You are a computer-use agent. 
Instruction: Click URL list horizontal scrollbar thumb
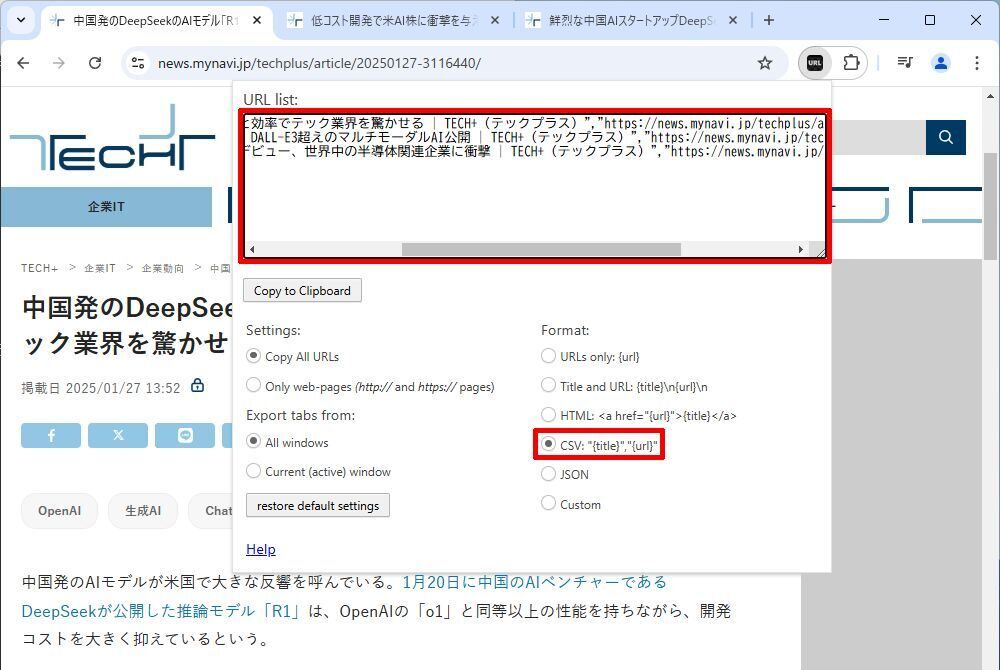tap(541, 249)
